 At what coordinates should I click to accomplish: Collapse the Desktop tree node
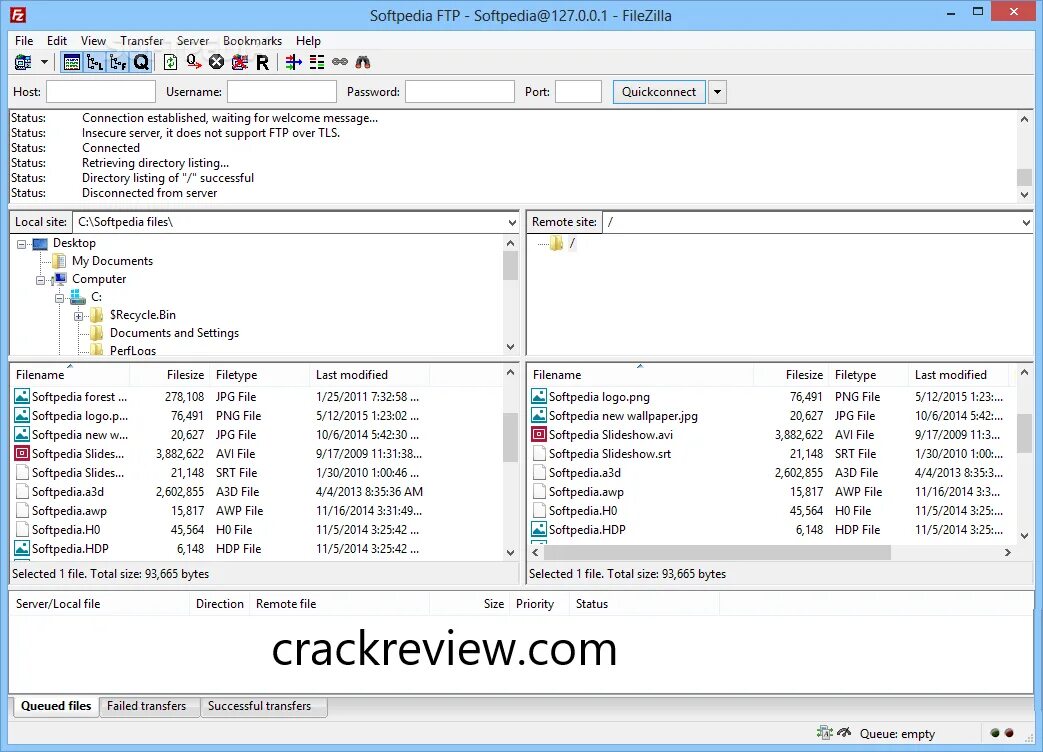(22, 244)
